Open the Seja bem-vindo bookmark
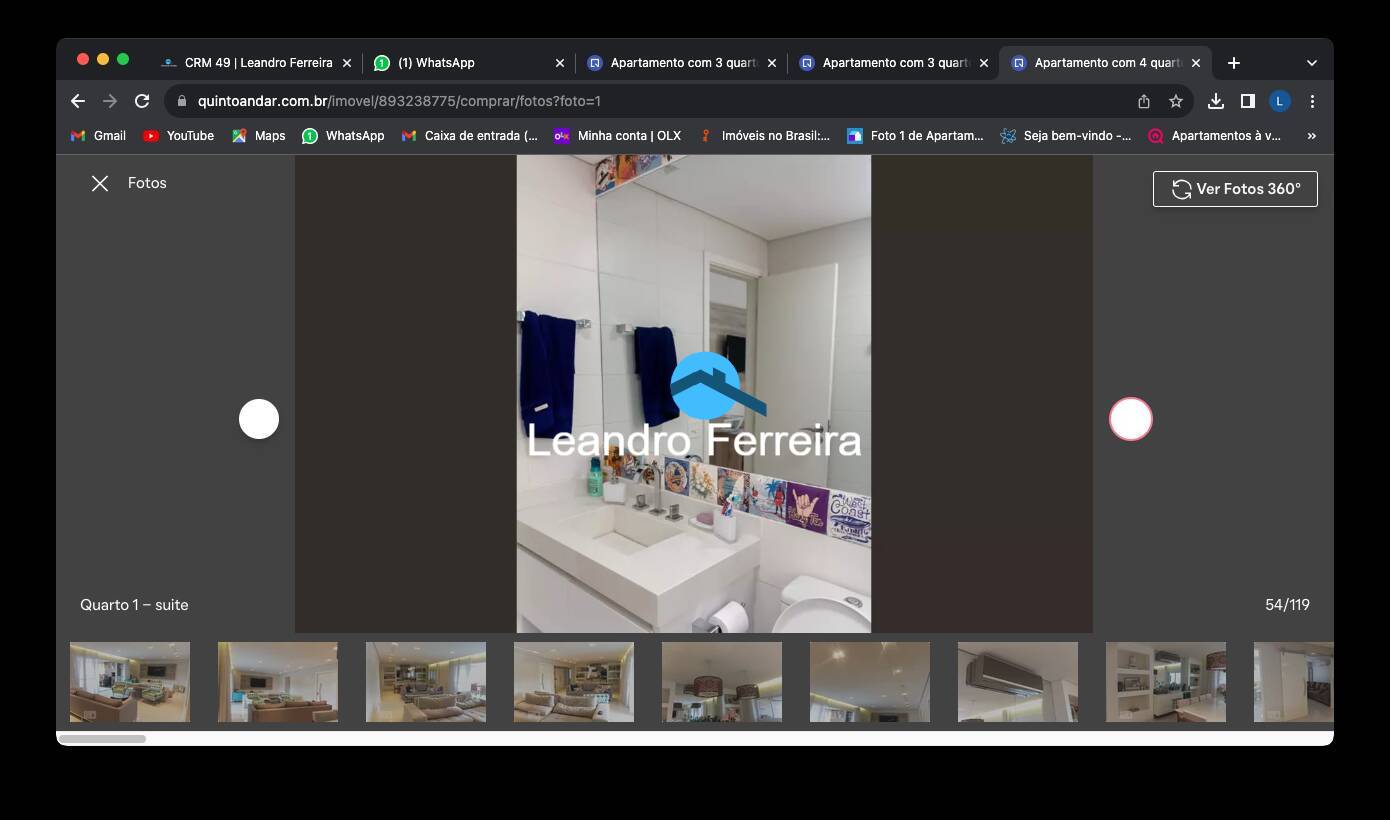Image resolution: width=1390 pixels, height=820 pixels. 1066,136
